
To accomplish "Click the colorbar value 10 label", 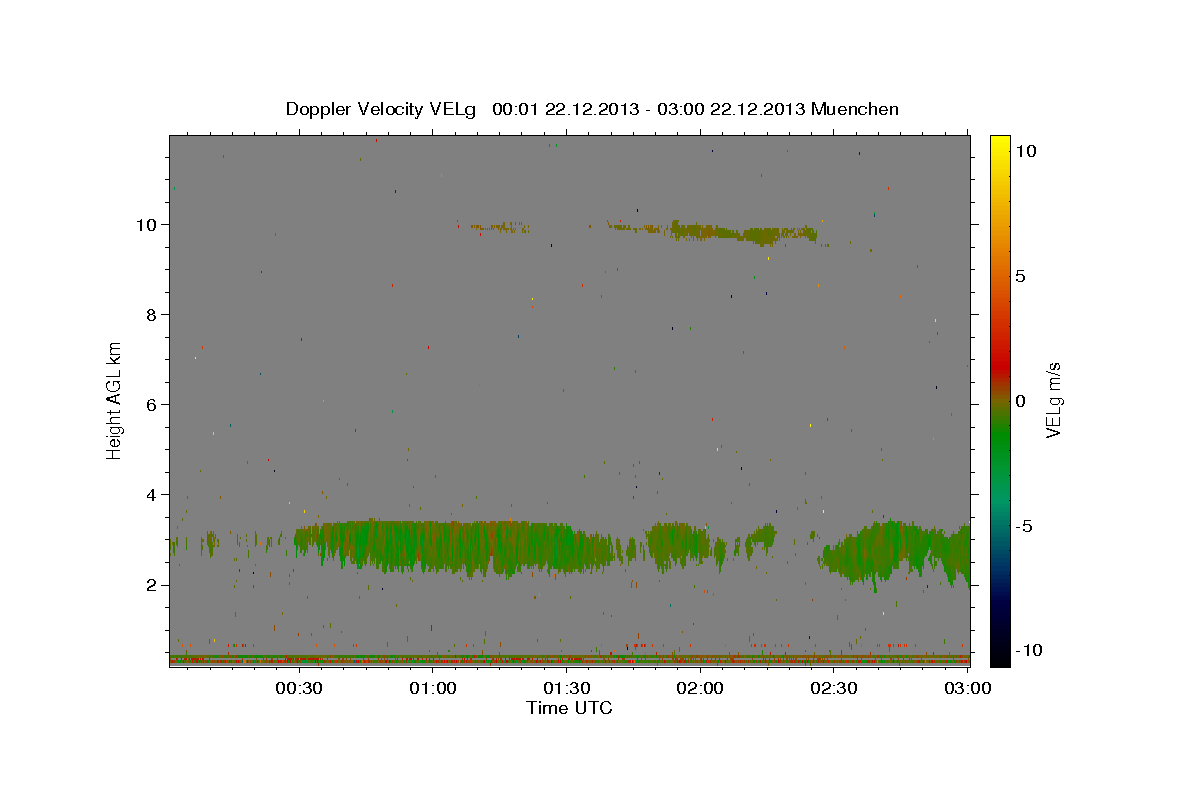I will point(1025,151).
